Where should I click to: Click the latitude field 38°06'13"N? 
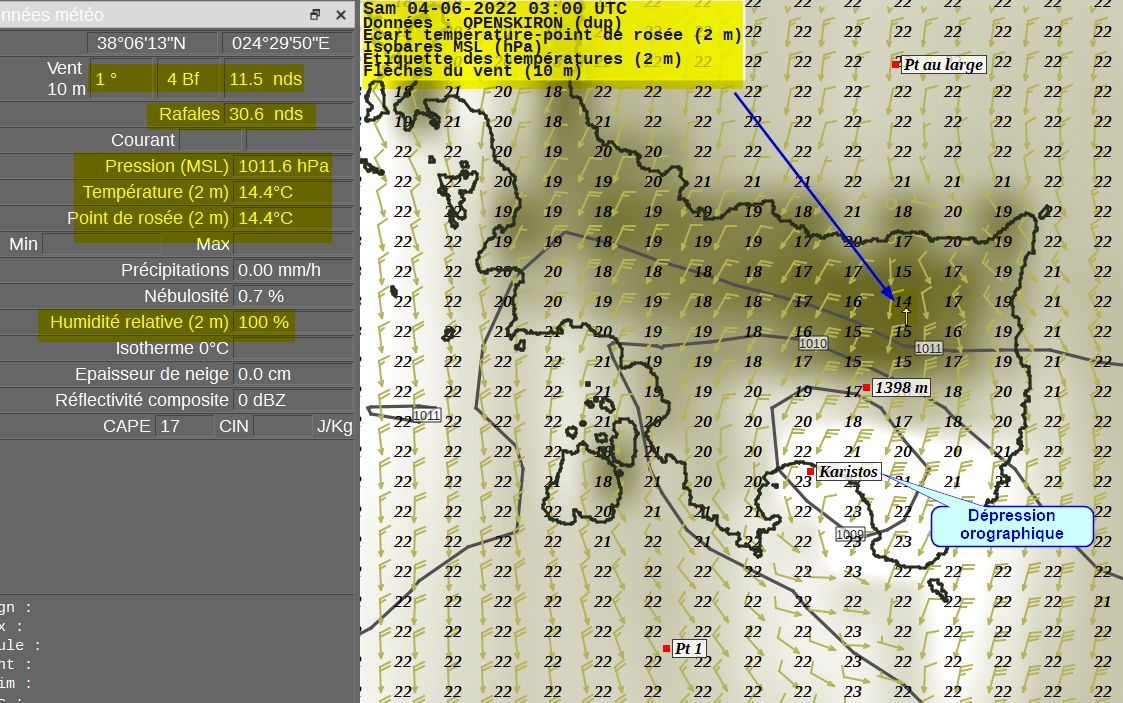pyautogui.click(x=142, y=43)
